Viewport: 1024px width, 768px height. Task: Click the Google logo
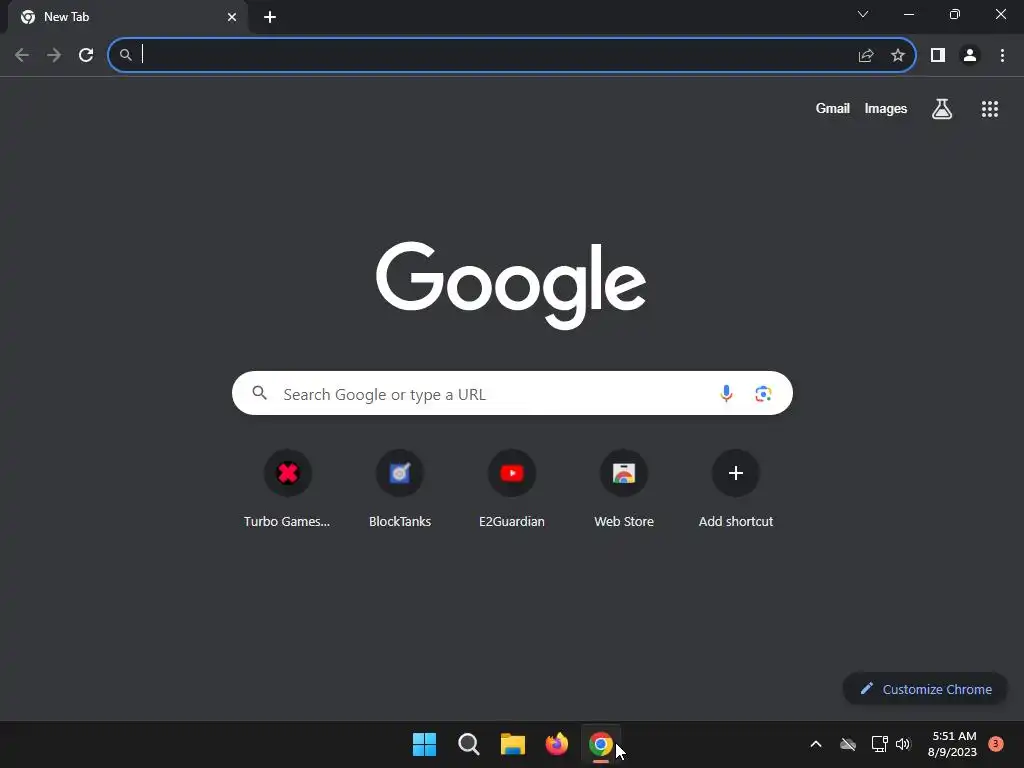point(511,285)
